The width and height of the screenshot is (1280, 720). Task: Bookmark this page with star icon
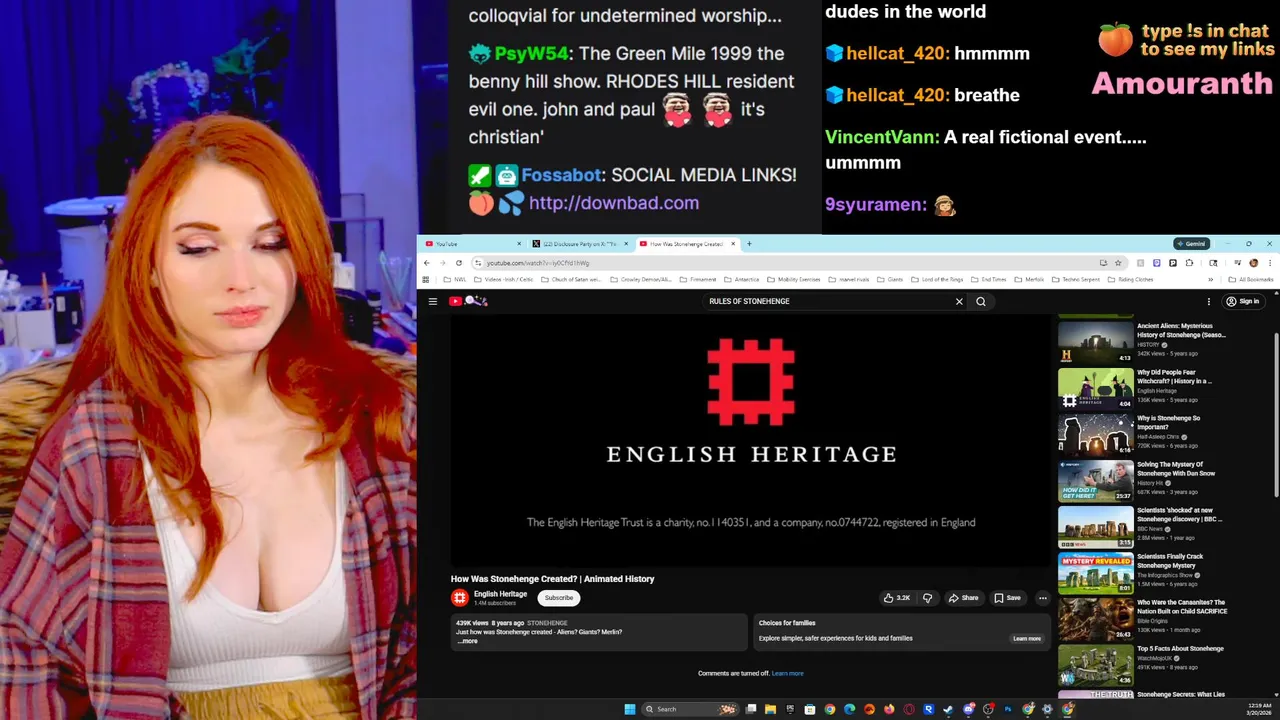point(1118,263)
